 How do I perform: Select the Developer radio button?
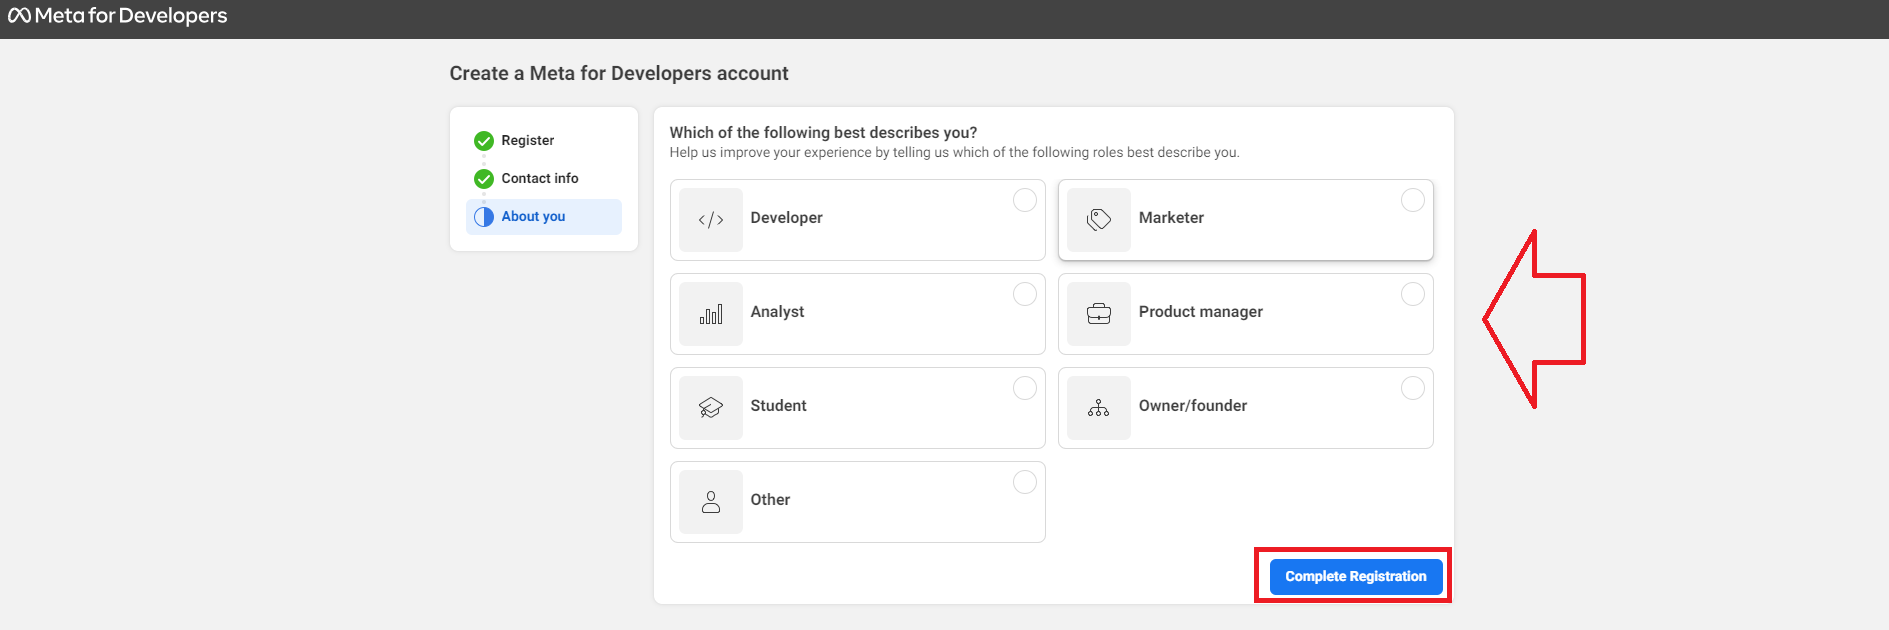tap(1025, 200)
